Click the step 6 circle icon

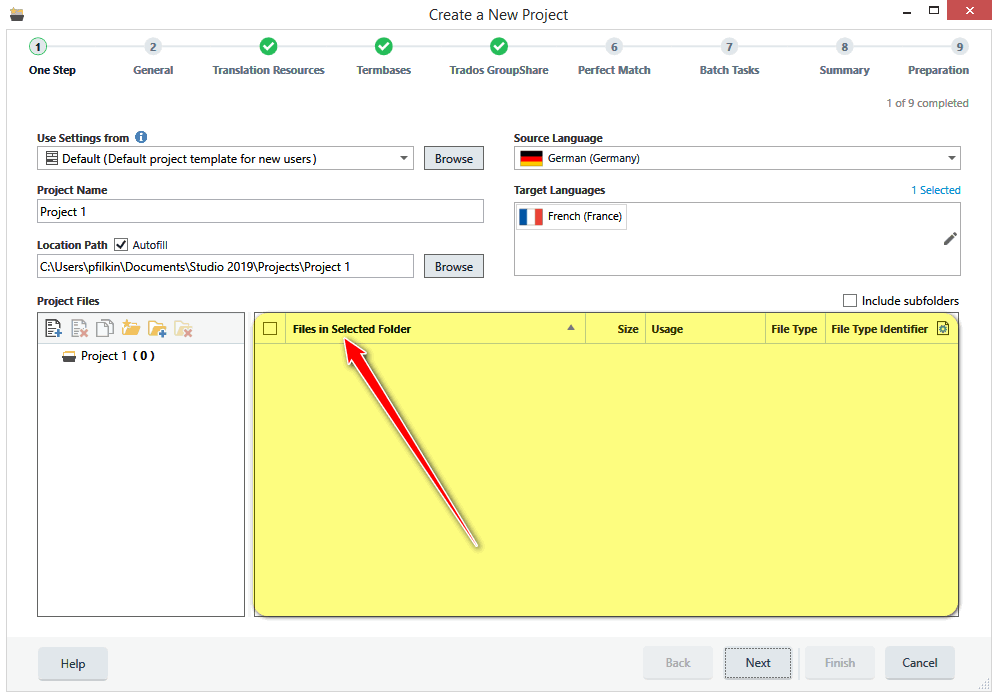click(x=614, y=46)
